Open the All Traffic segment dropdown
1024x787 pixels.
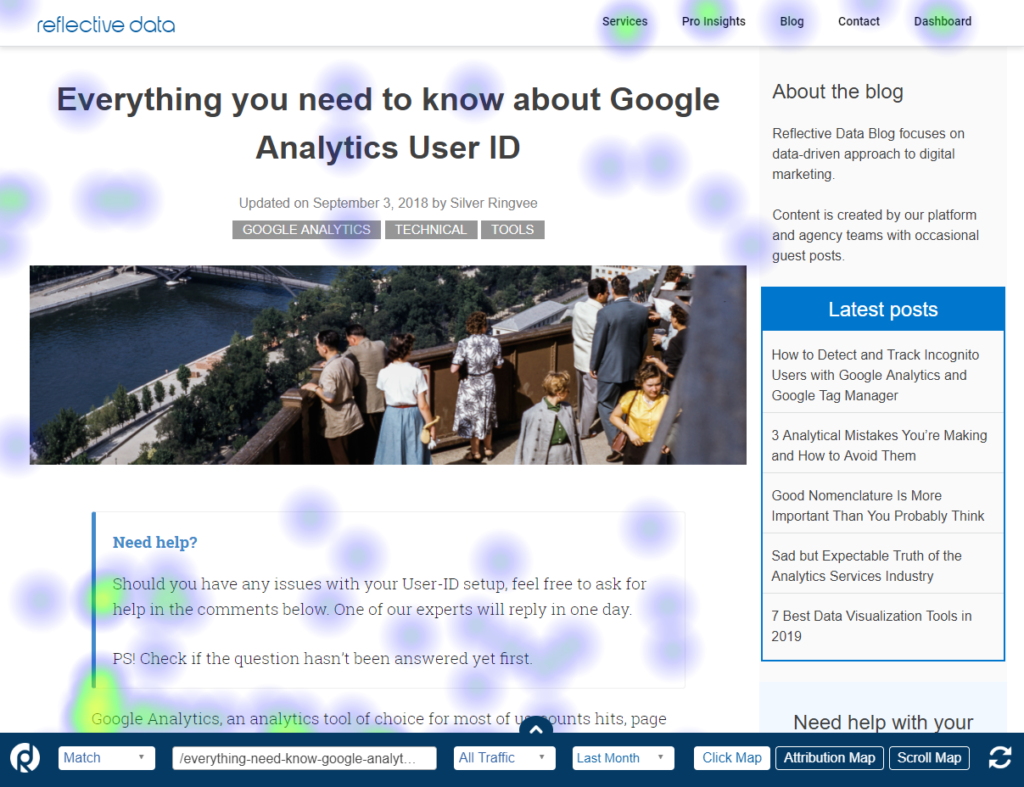504,758
